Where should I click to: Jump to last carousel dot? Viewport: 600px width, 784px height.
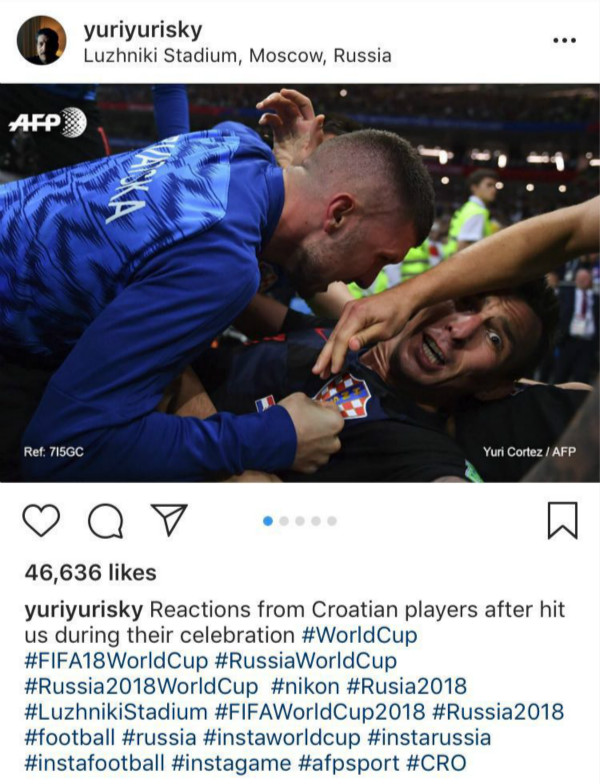click(332, 521)
